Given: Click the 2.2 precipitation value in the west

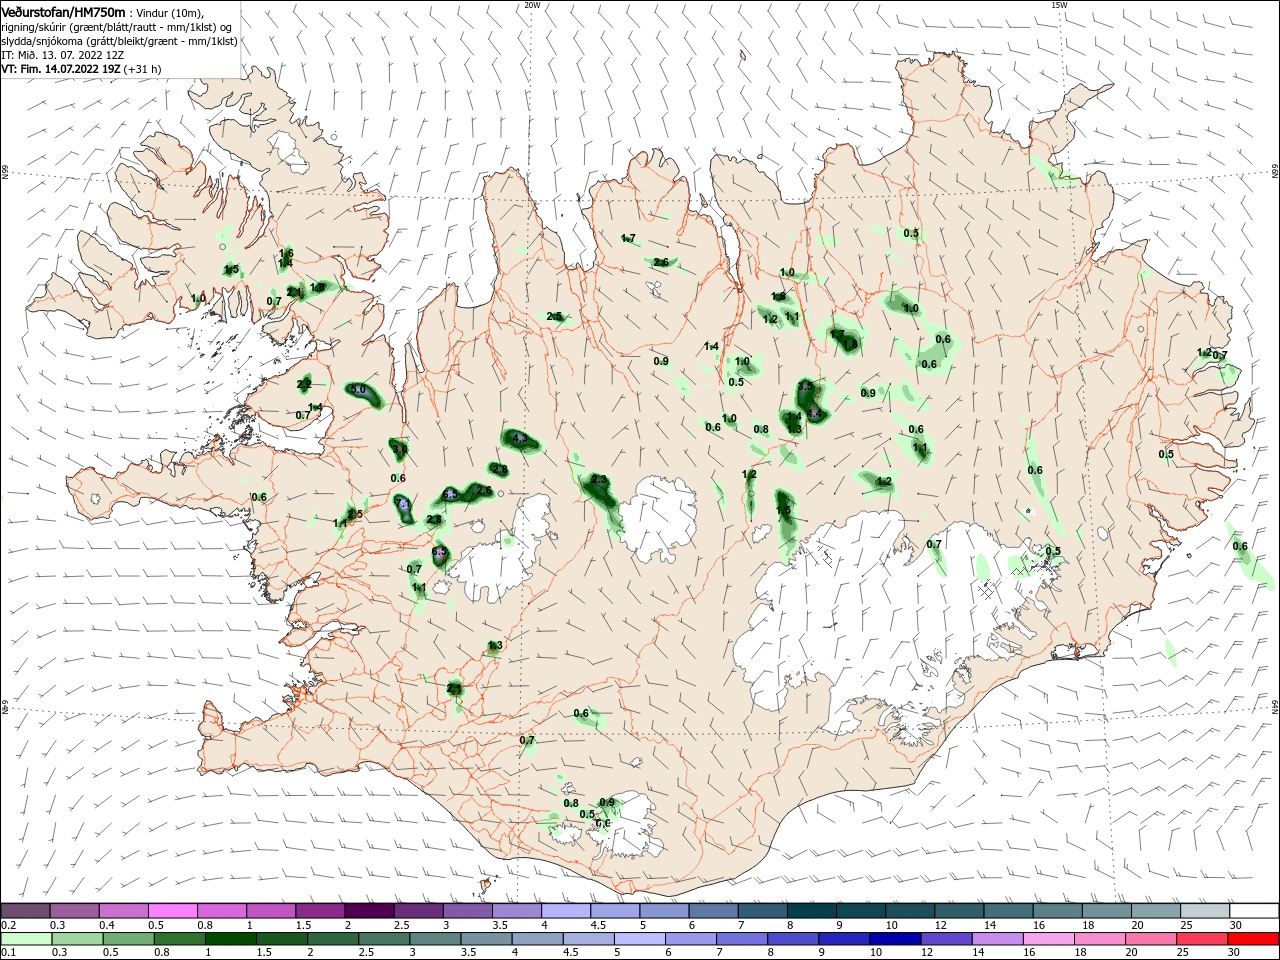Looking at the screenshot, I should coord(304,384).
